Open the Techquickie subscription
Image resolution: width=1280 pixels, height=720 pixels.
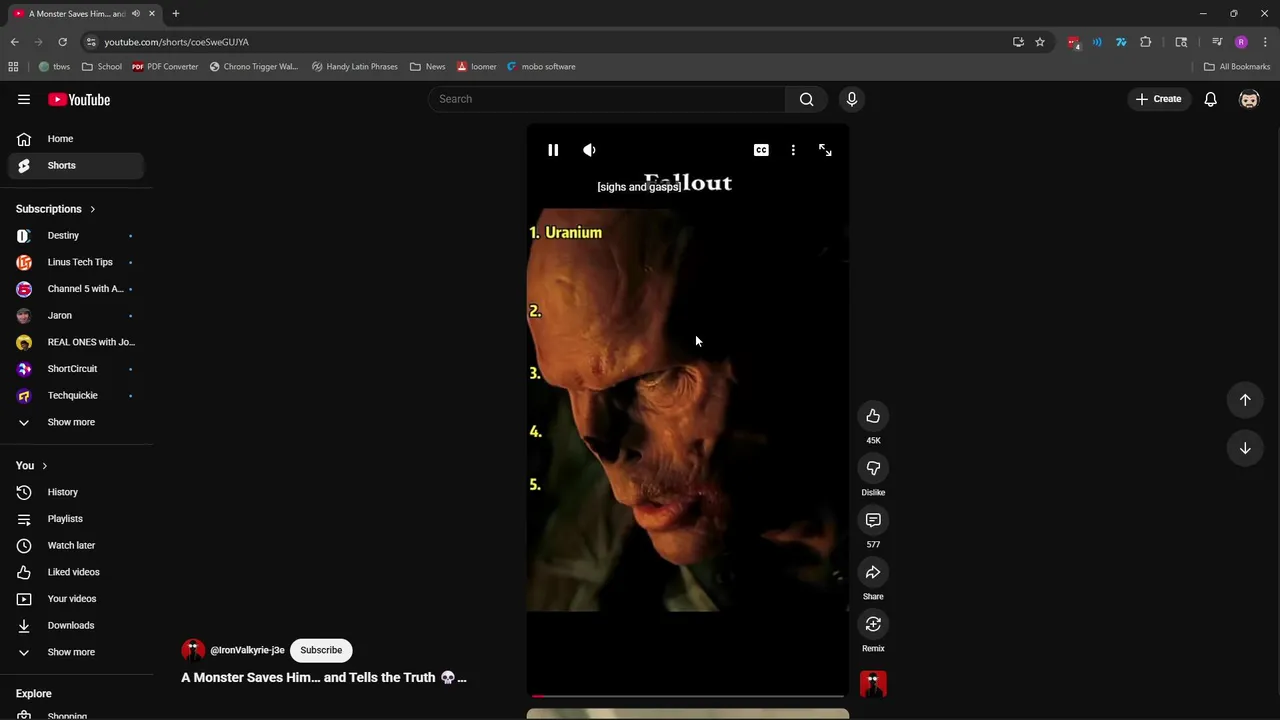pyautogui.click(x=76, y=395)
